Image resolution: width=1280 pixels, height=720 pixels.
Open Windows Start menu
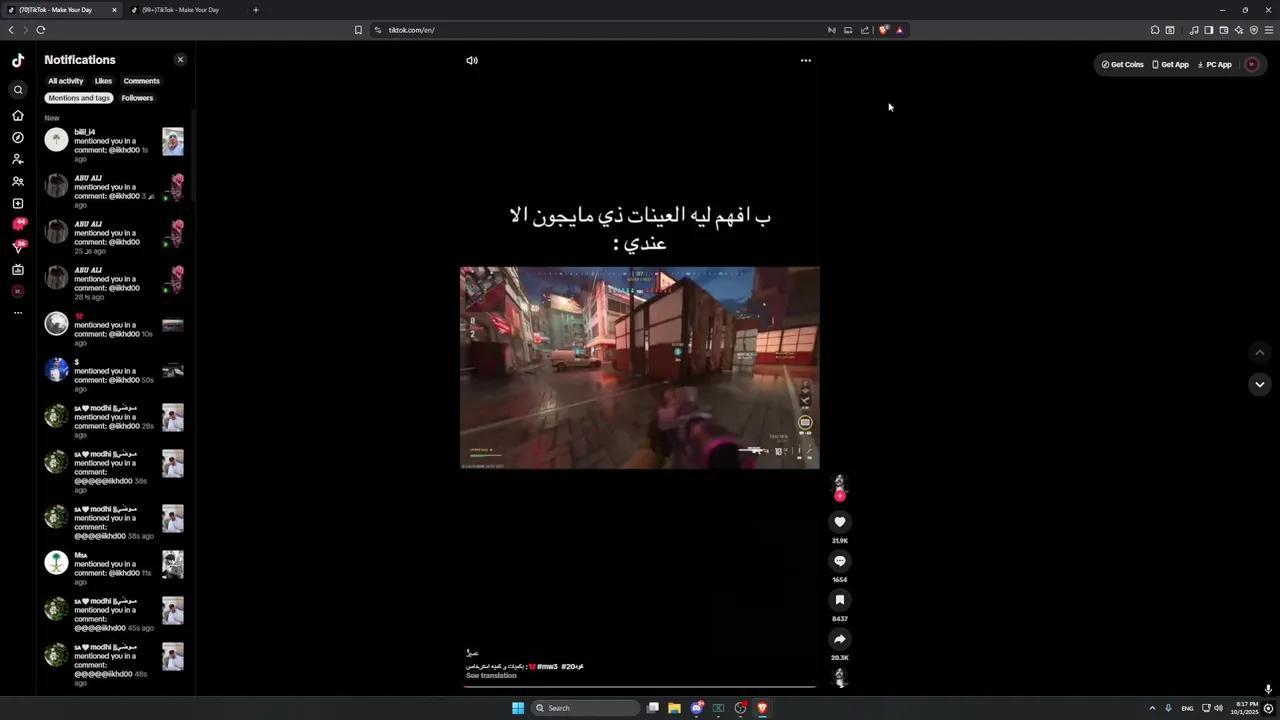518,708
